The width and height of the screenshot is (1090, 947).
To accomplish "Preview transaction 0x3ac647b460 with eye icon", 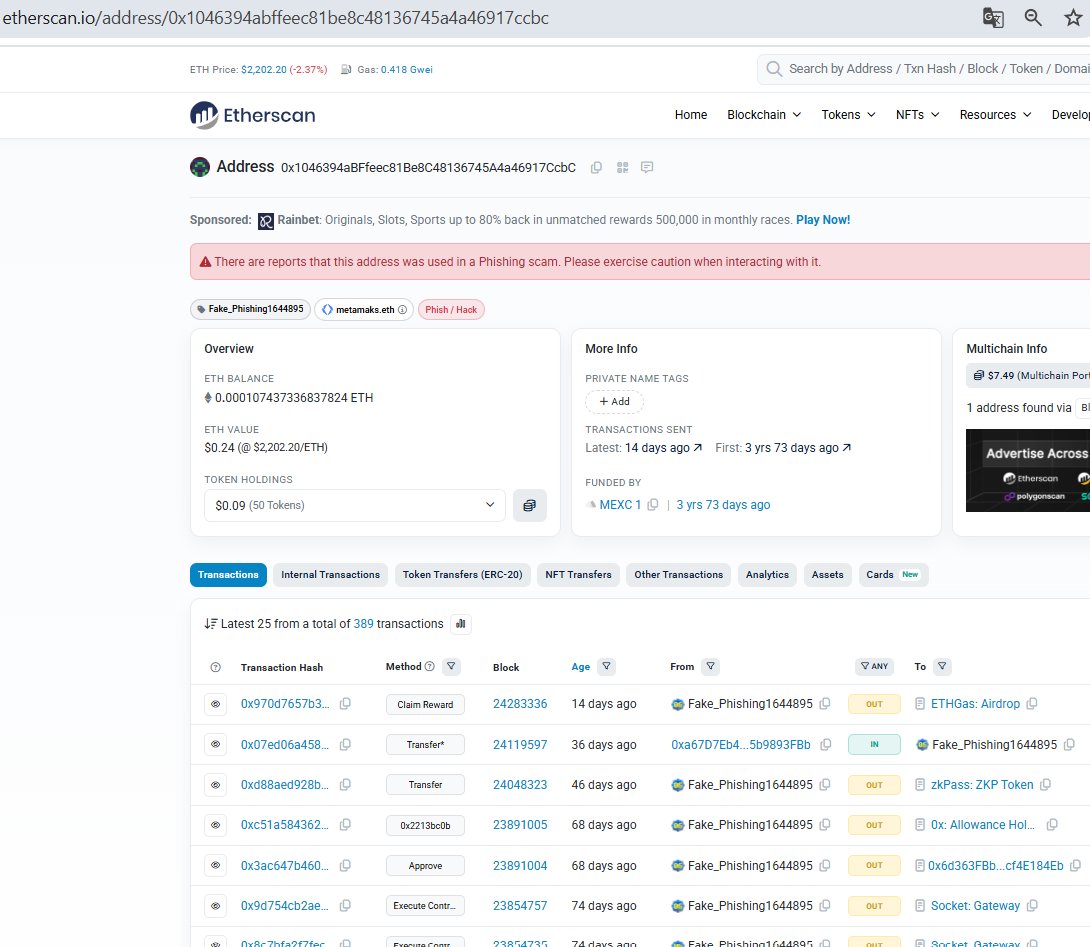I will pyautogui.click(x=215, y=866).
